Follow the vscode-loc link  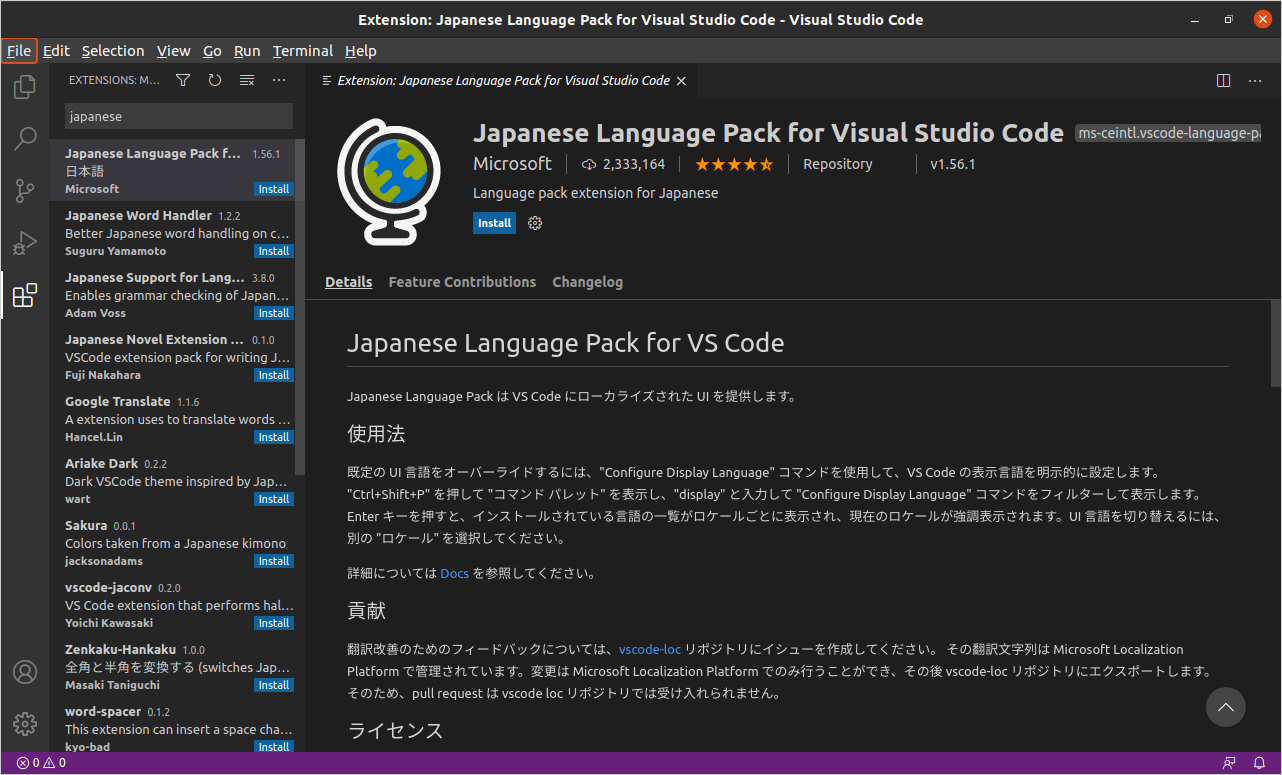(650, 650)
